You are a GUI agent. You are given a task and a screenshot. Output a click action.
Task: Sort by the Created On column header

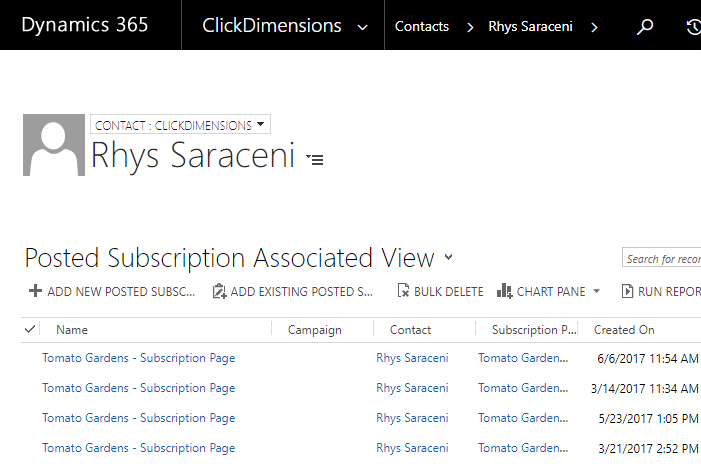624,330
